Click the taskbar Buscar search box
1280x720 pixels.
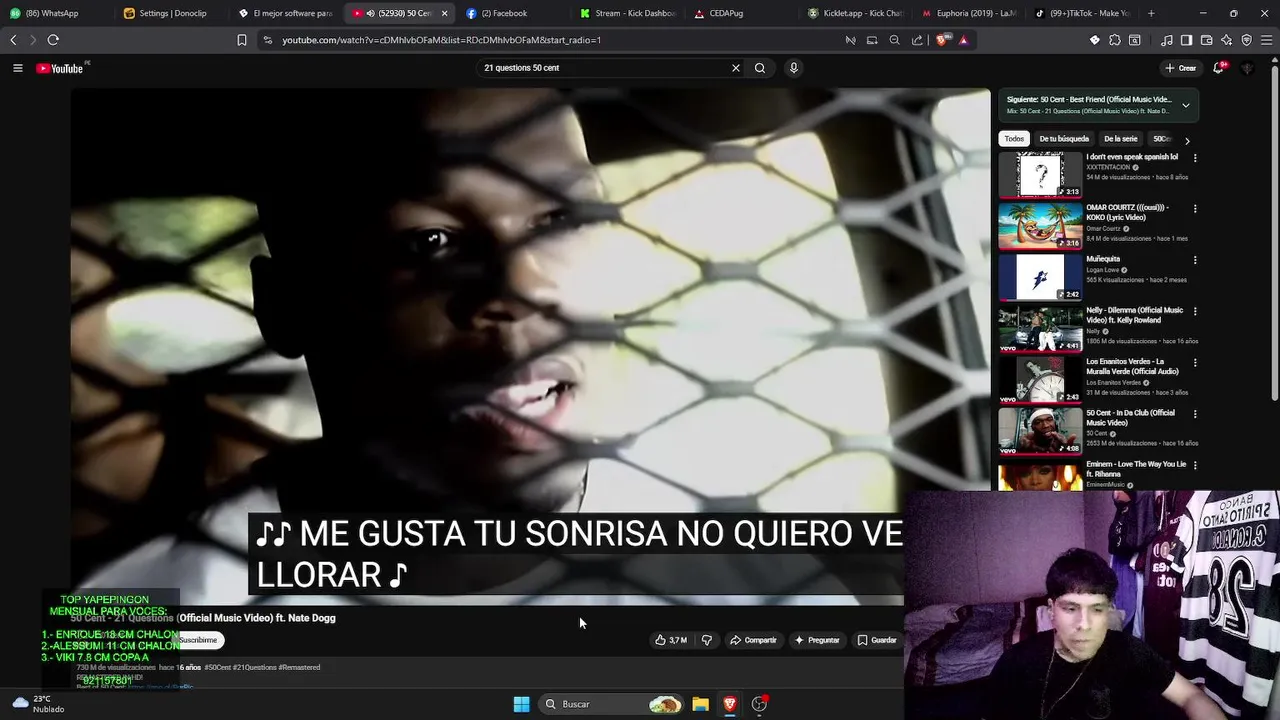[x=612, y=704]
